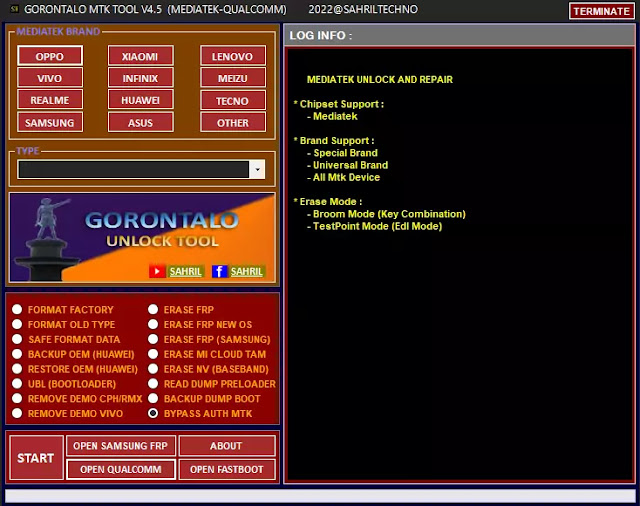
Task: Open the TYPE dropdown arrow
Action: [257, 169]
